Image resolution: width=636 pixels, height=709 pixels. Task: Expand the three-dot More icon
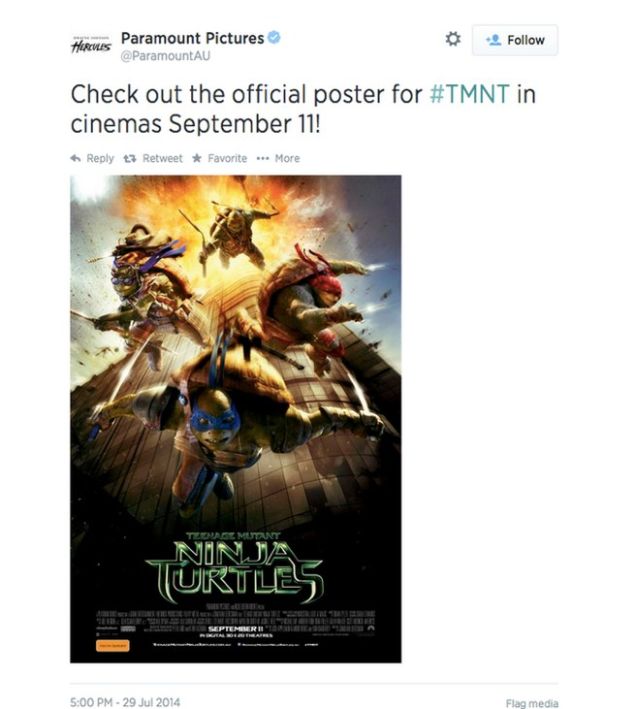point(263,159)
